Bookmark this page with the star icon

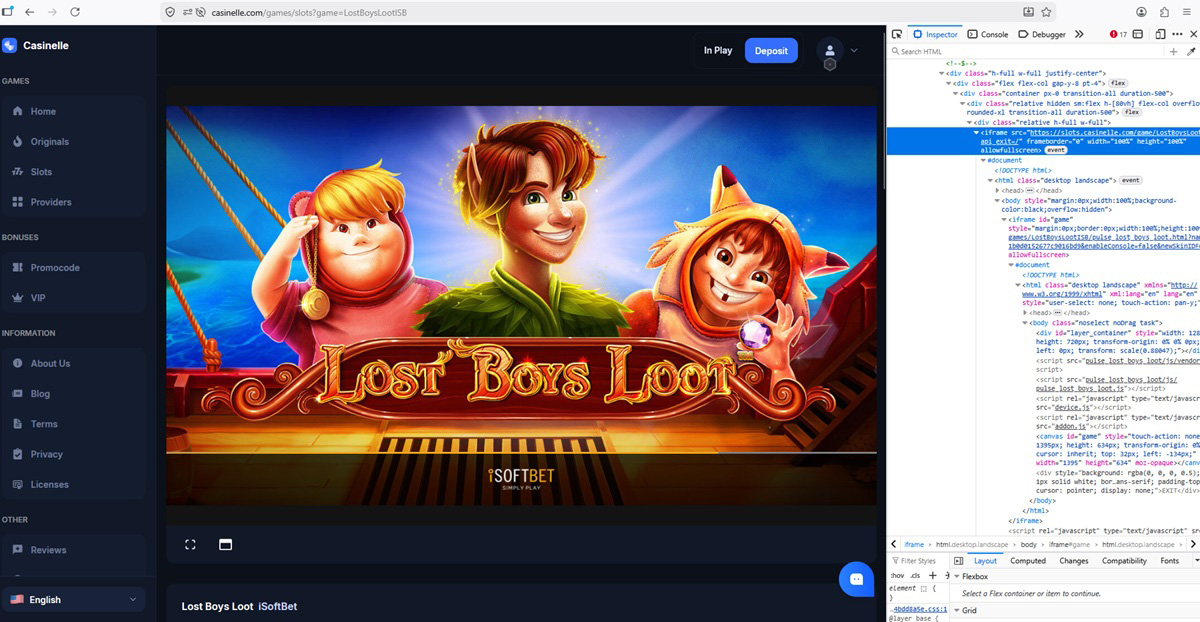point(1046,12)
